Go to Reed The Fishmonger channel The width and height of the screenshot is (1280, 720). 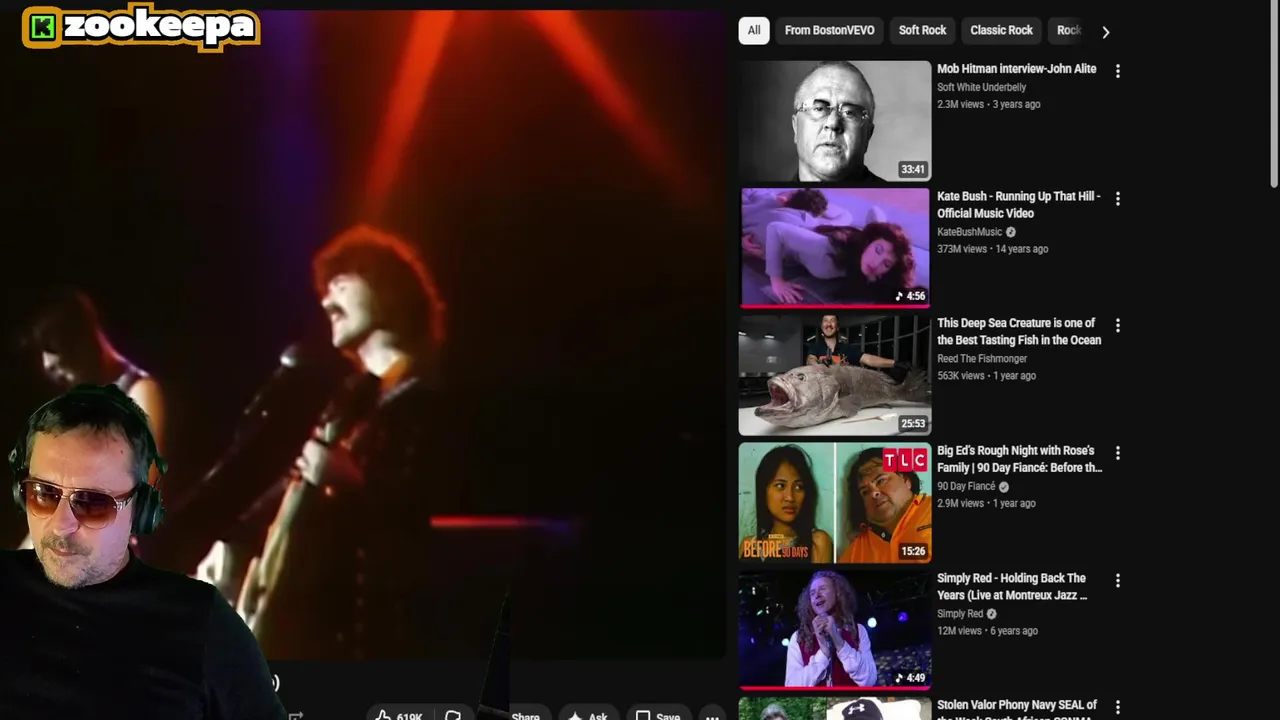[981, 359]
